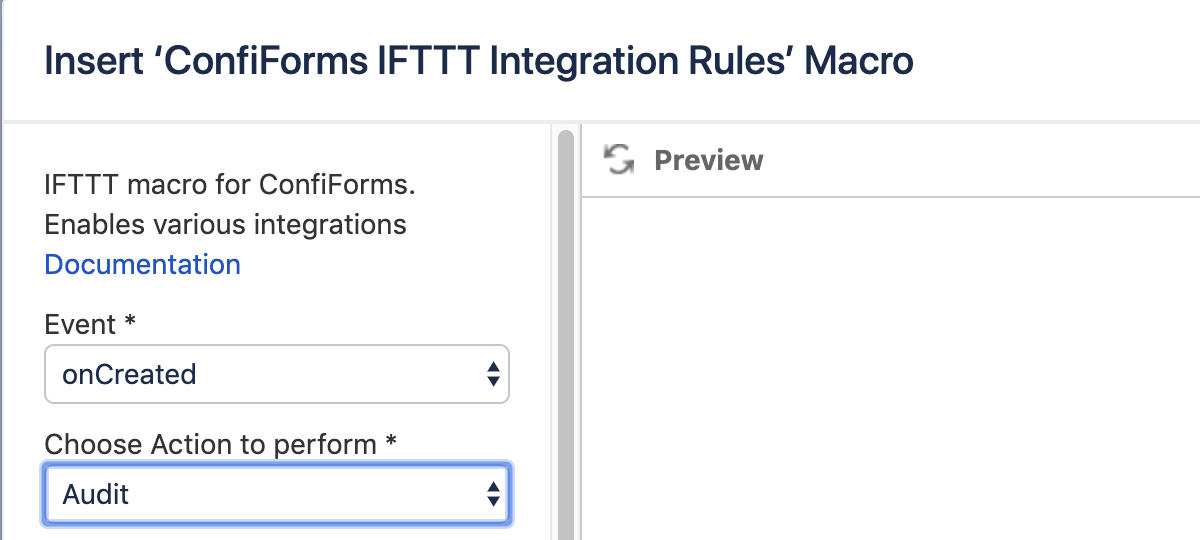This screenshot has width=1200, height=540.
Task: Click the refresh preview icon
Action: click(620, 160)
